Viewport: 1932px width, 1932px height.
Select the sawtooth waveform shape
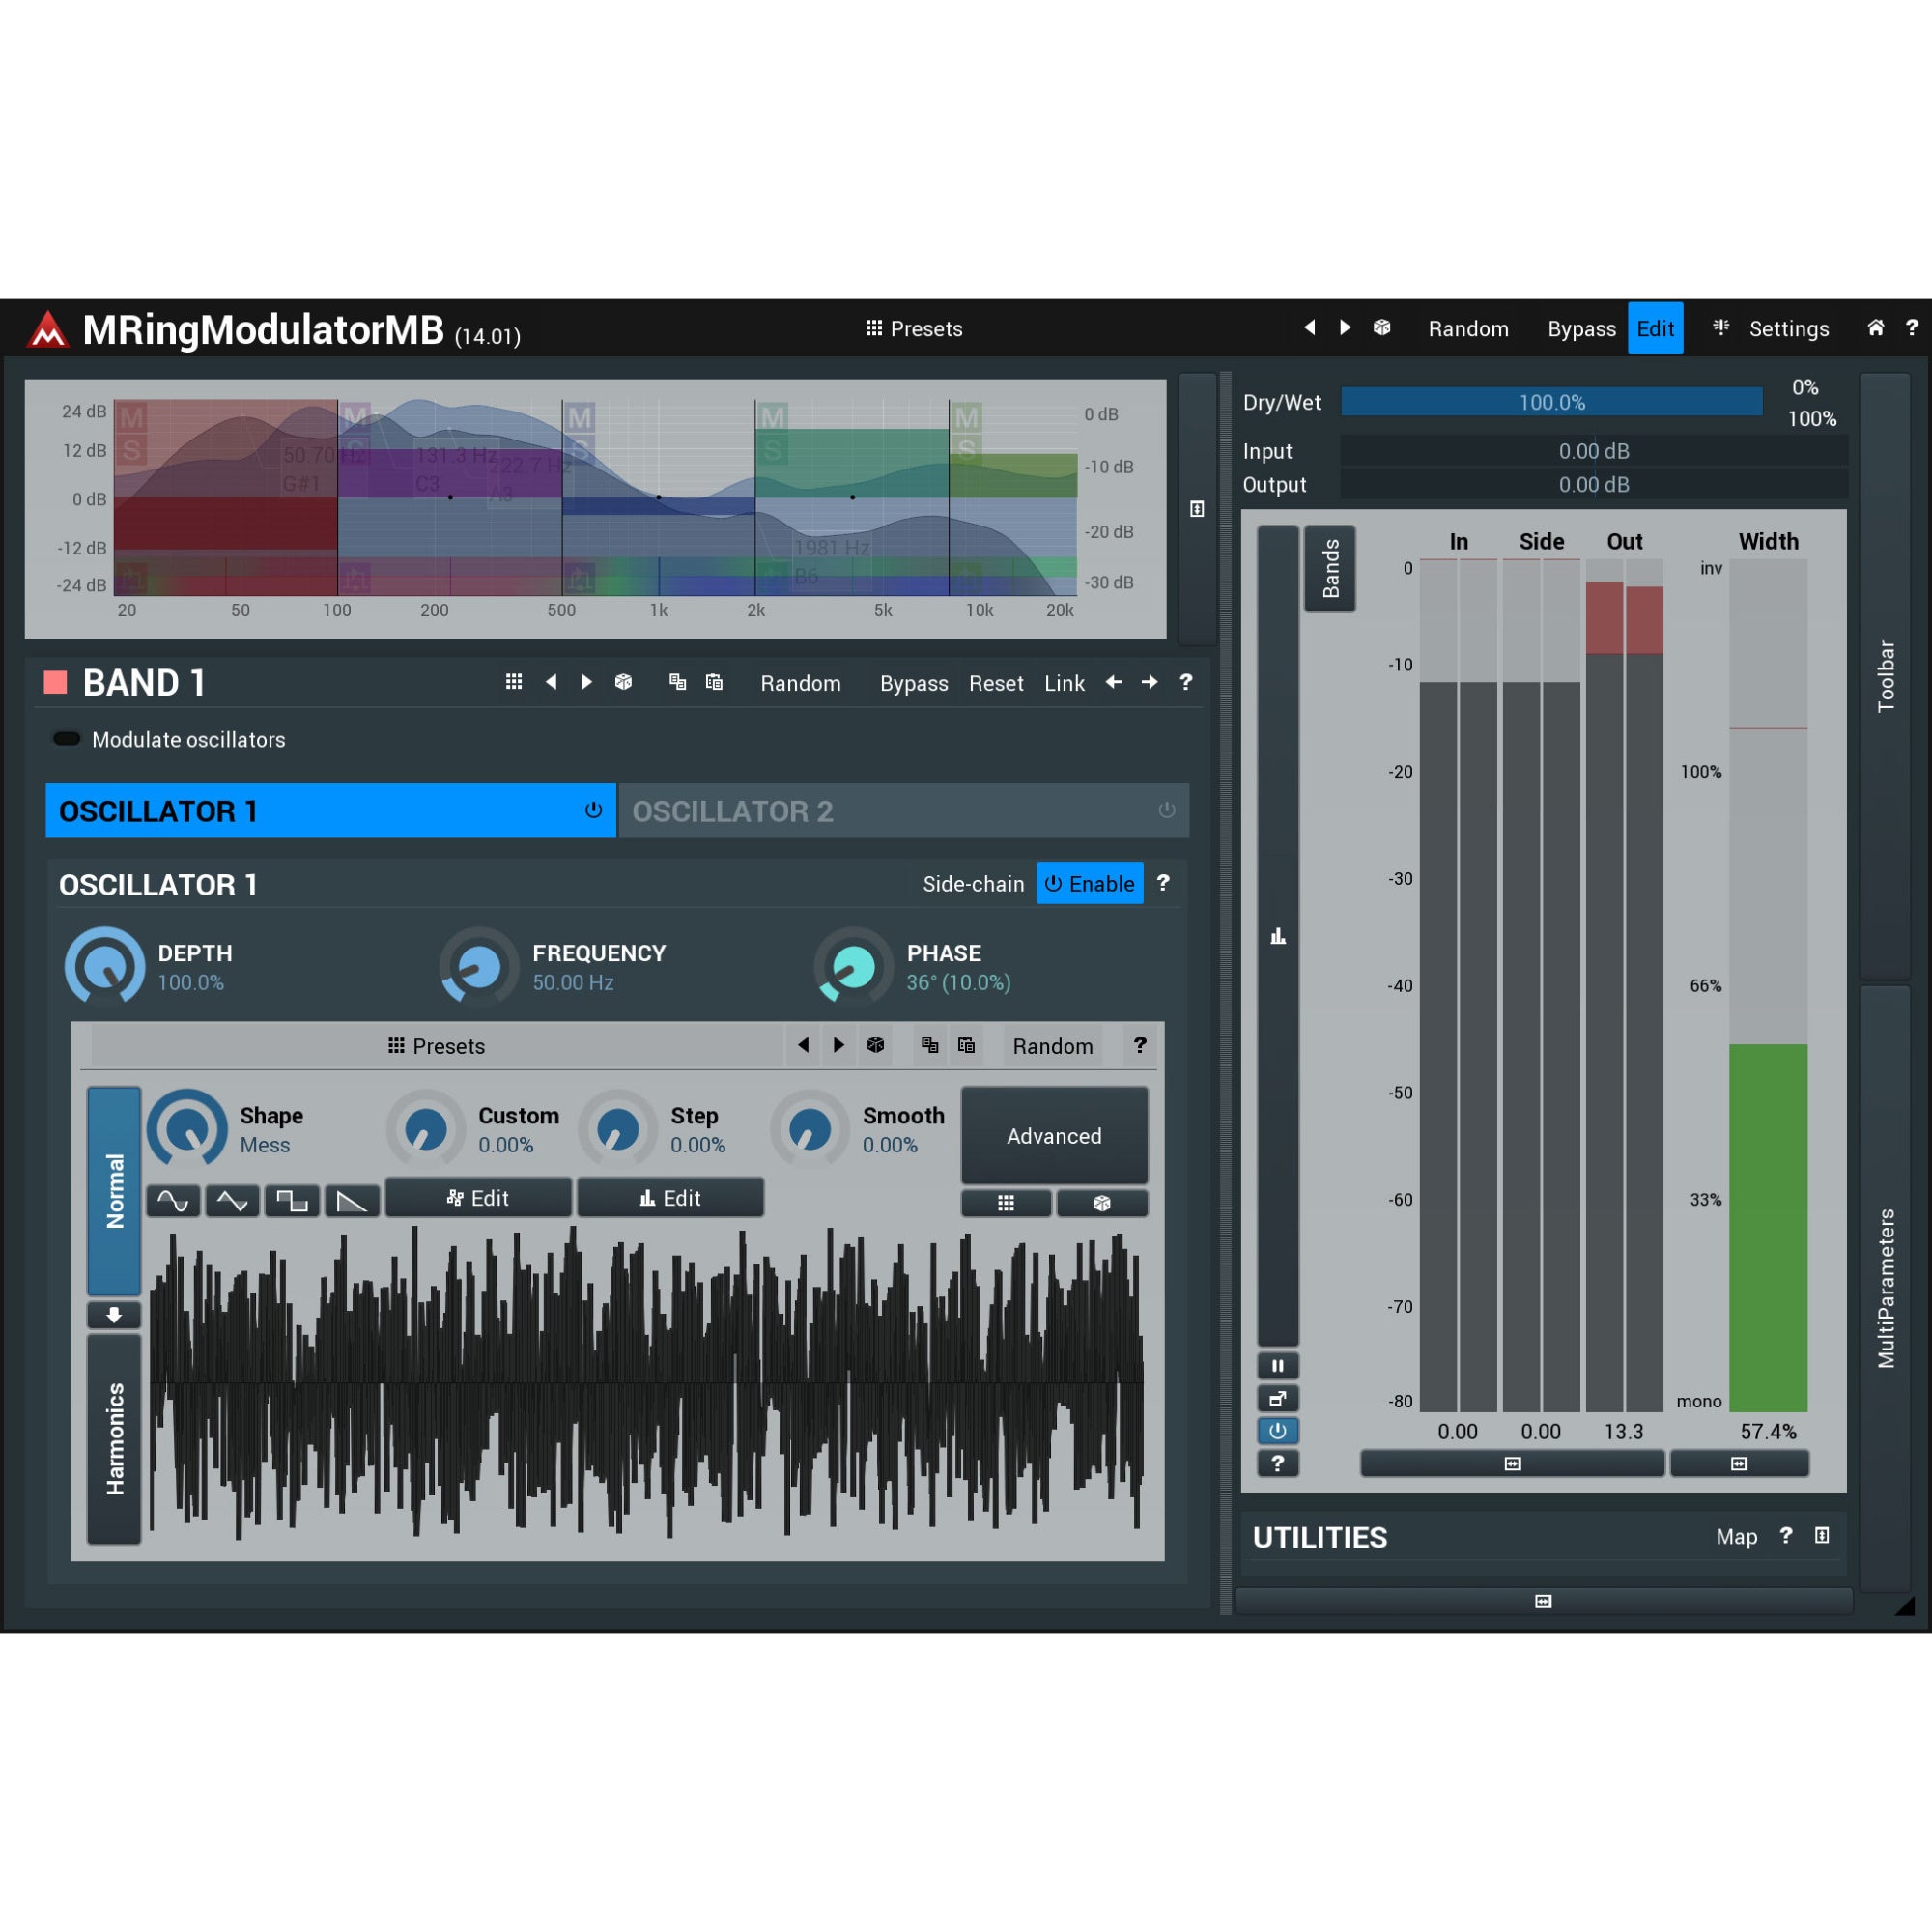(352, 1201)
